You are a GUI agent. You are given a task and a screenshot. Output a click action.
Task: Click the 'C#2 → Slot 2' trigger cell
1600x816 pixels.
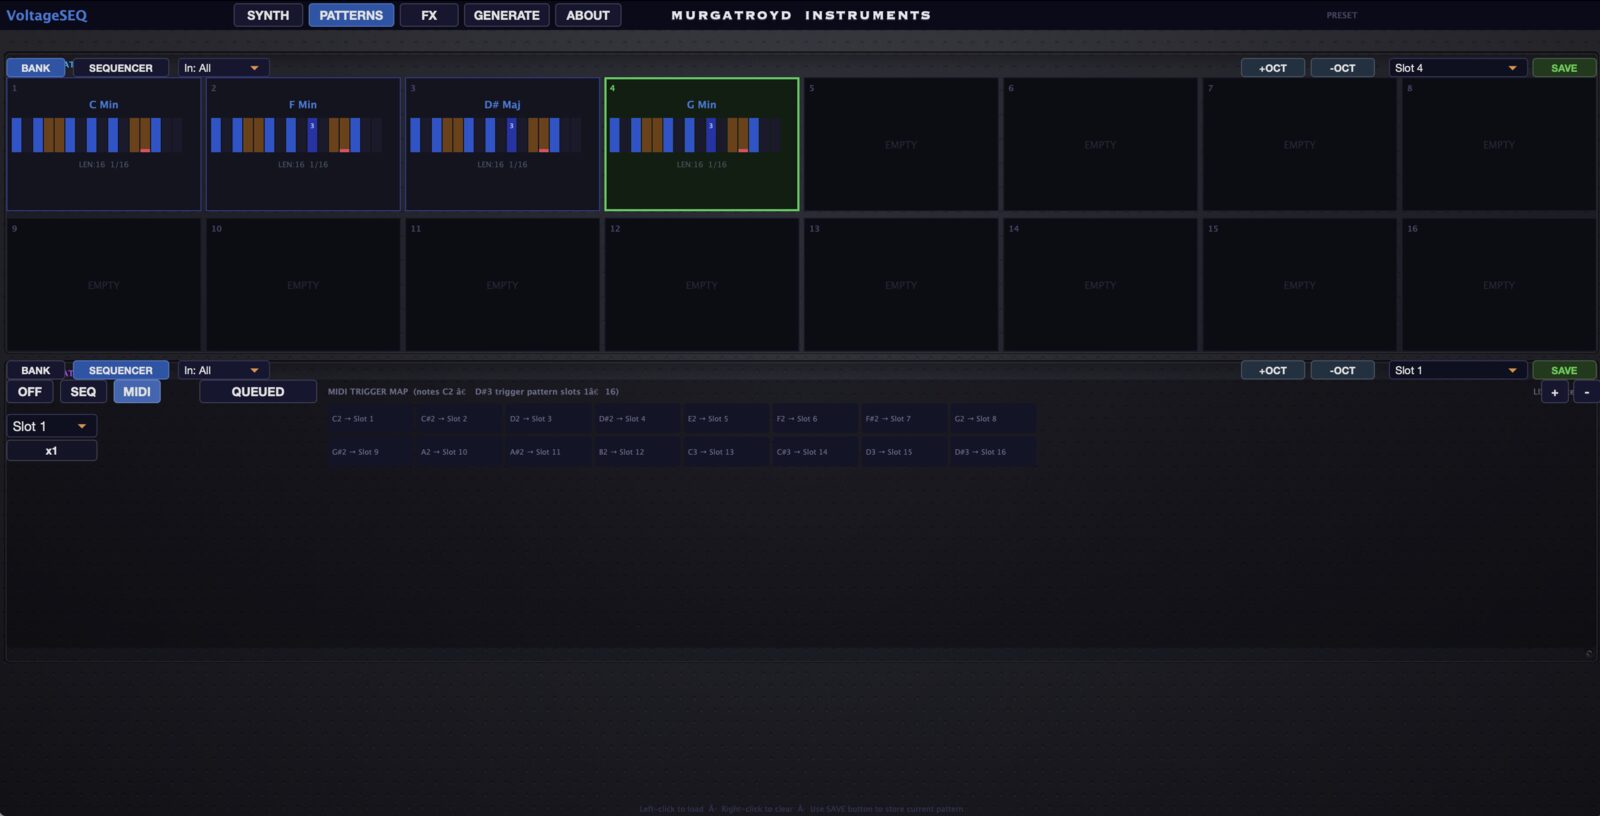click(460, 419)
